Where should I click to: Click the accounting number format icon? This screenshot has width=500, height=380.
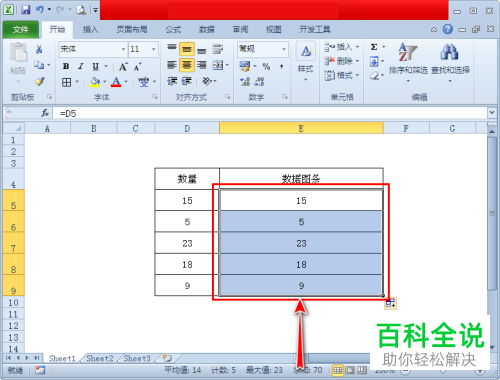(x=245, y=66)
